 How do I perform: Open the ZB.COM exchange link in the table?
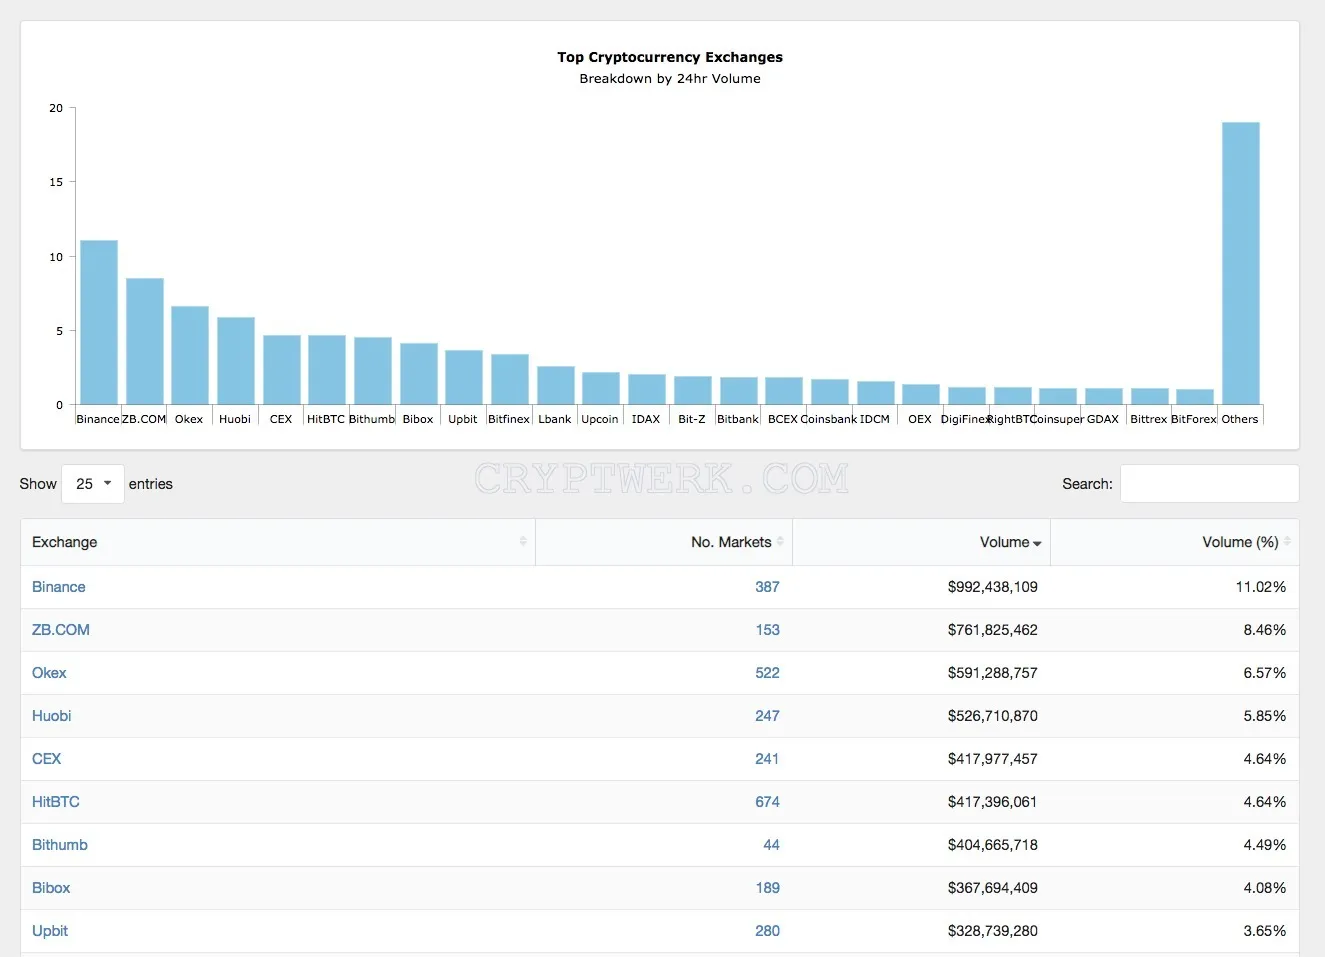coord(61,630)
